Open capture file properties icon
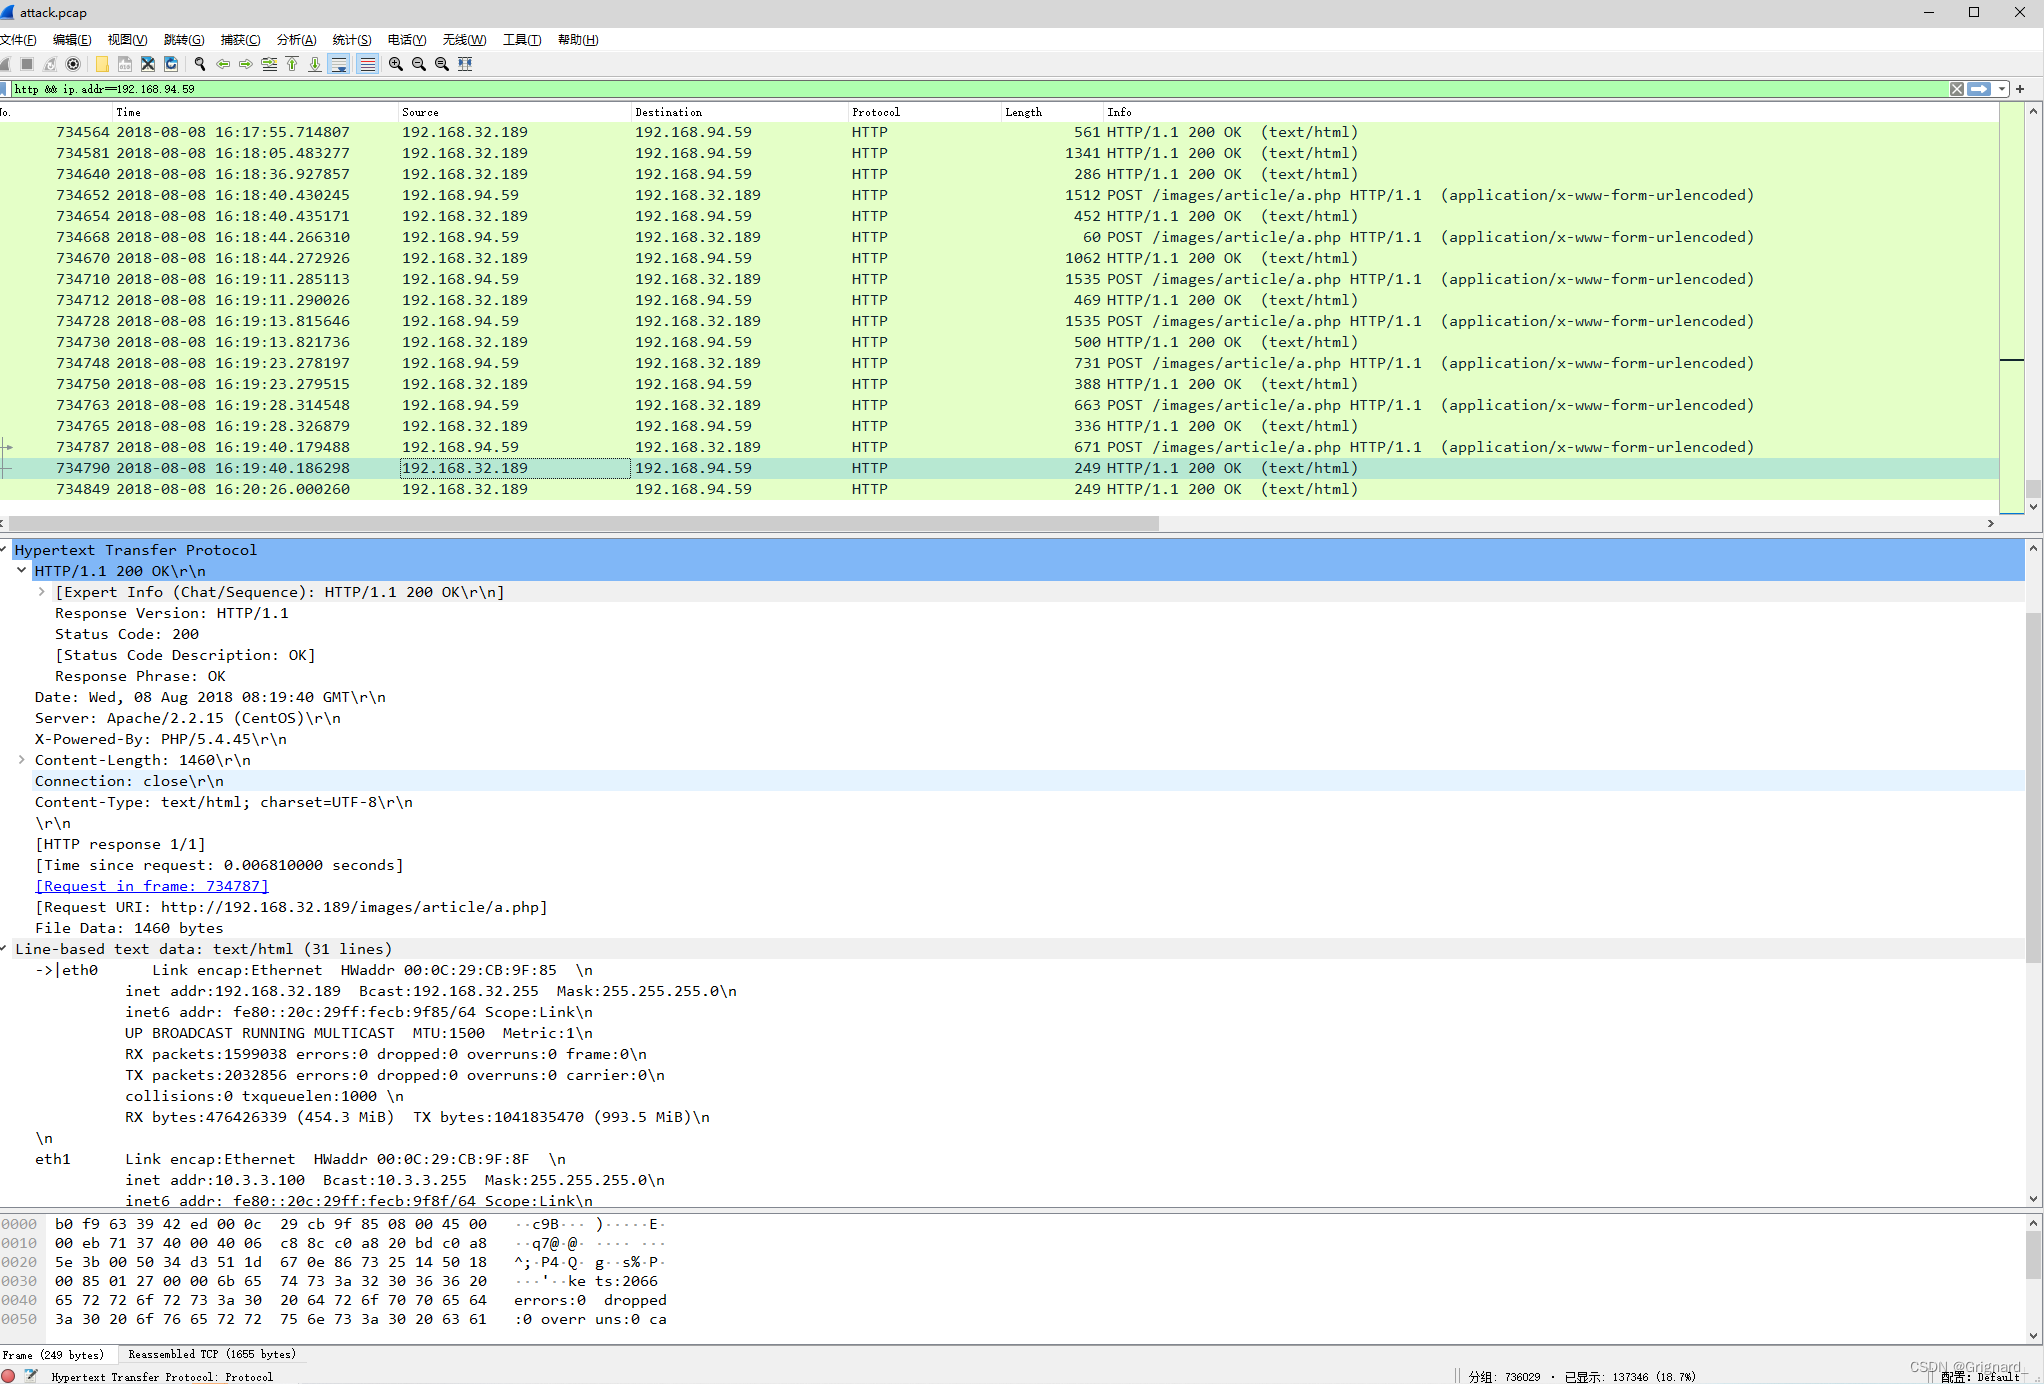 tap(31, 1376)
